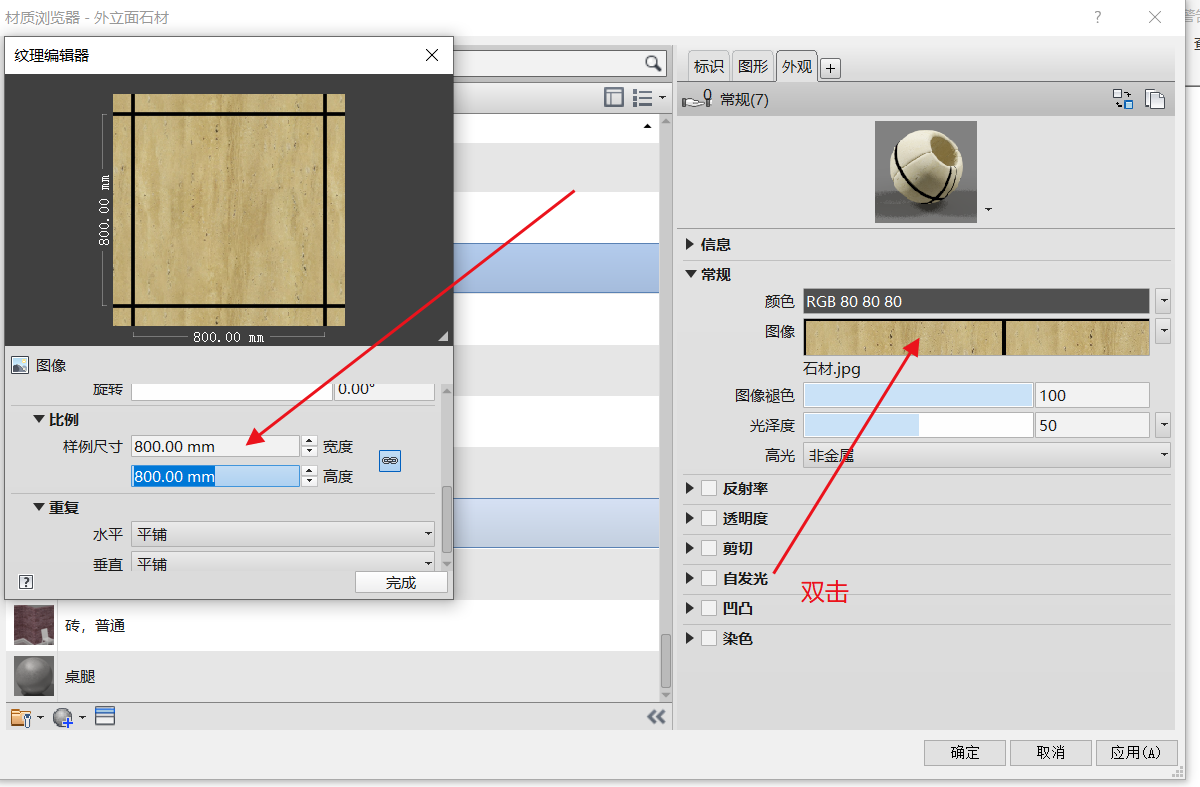Viewport: 1200px width, 787px height.
Task: Open the texture editor help icon
Action: pyautogui.click(x=26, y=582)
